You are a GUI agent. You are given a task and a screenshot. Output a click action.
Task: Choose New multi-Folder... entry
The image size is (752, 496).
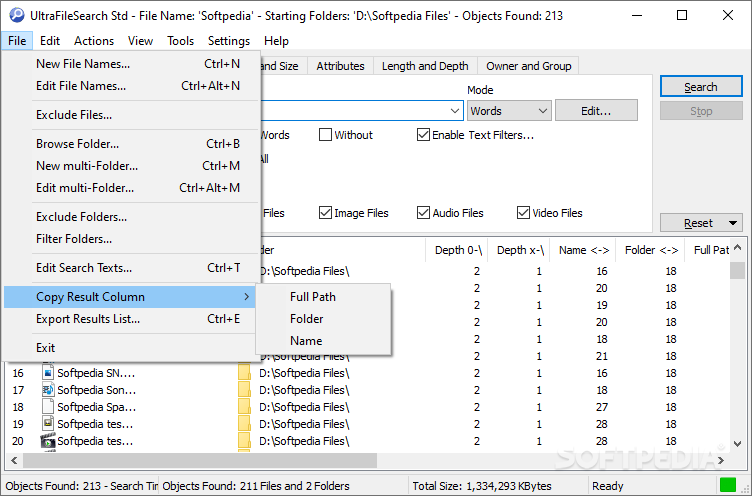point(129,165)
